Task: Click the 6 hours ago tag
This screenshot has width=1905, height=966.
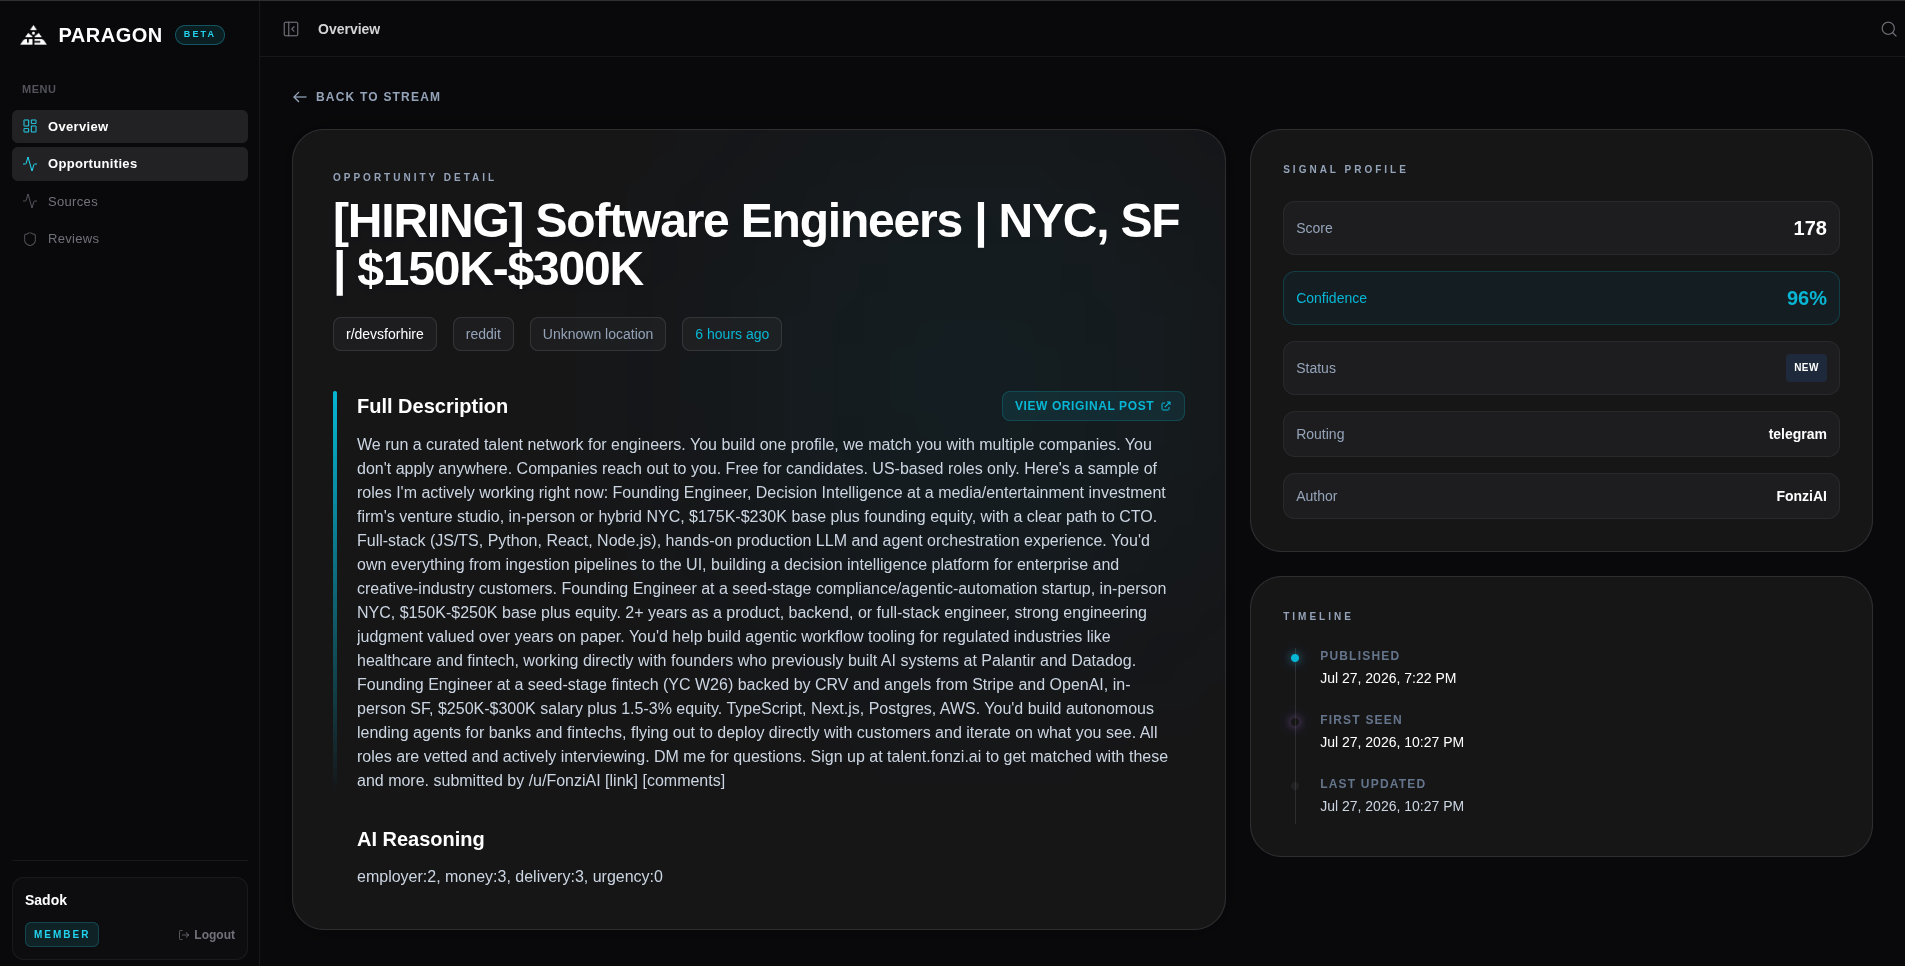Action: point(732,334)
